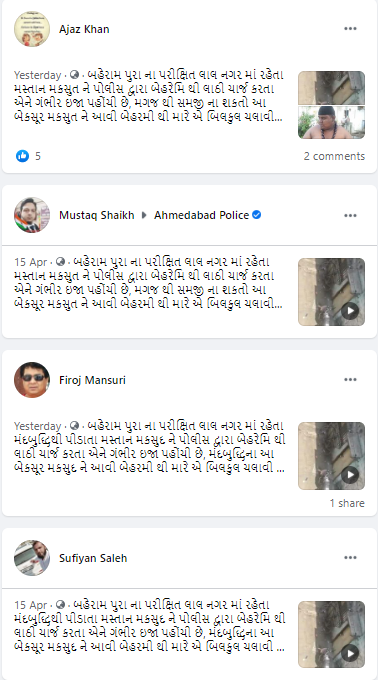Image resolution: width=378 pixels, height=680 pixels.
Task: Open three-dot menu on Mustaq Shaikh's post
Action: 350,216
